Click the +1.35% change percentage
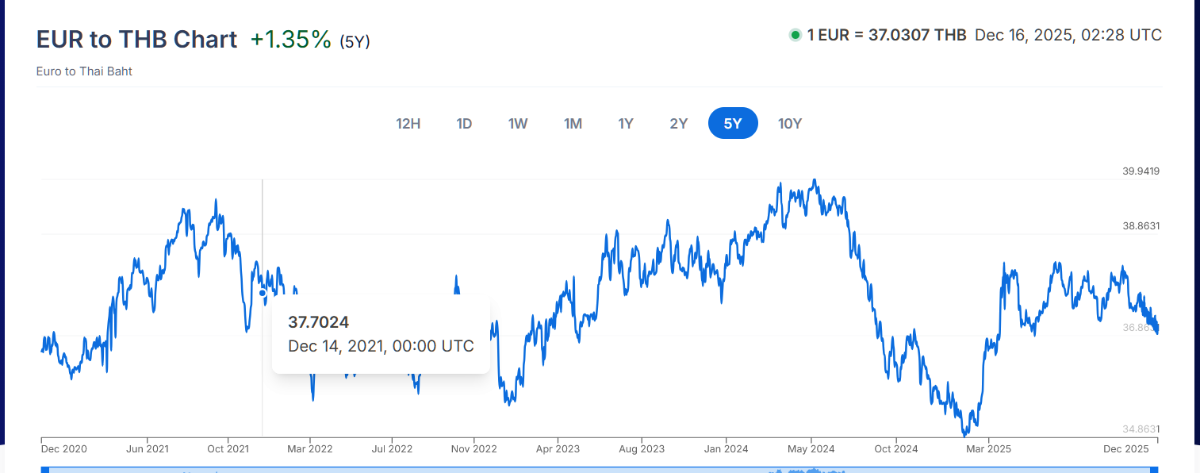1200x473 pixels. point(291,40)
